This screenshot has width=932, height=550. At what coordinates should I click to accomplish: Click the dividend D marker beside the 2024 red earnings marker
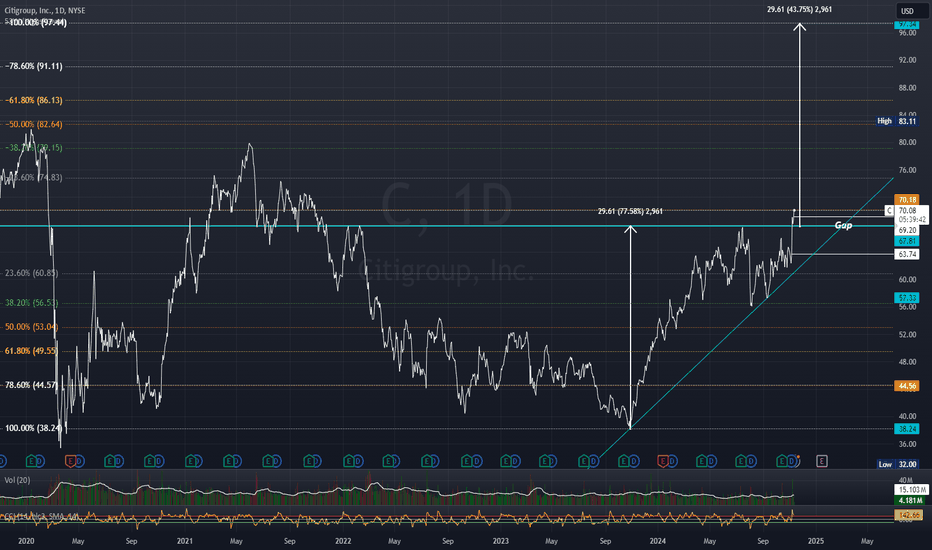point(672,461)
